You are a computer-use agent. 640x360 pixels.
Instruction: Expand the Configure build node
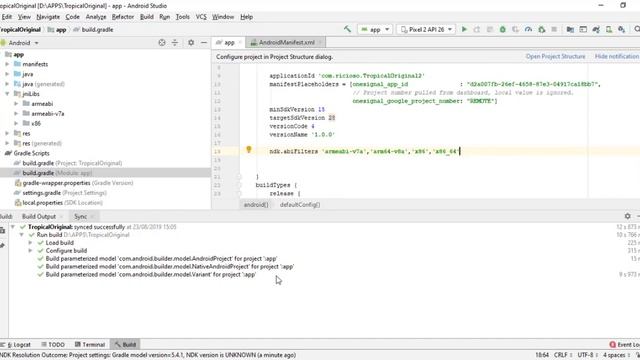pos(30,251)
